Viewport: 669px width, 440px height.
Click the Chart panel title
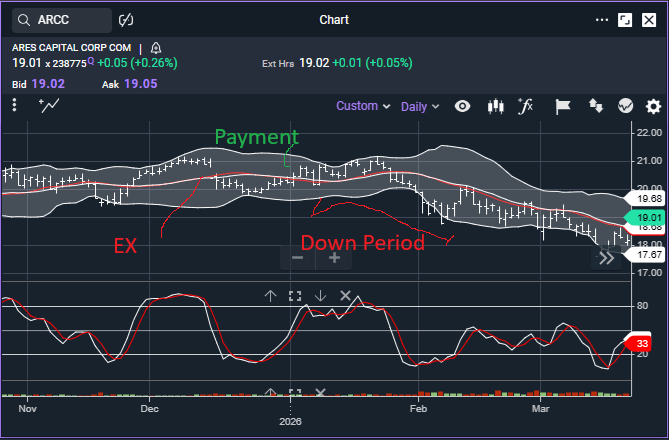(334, 20)
